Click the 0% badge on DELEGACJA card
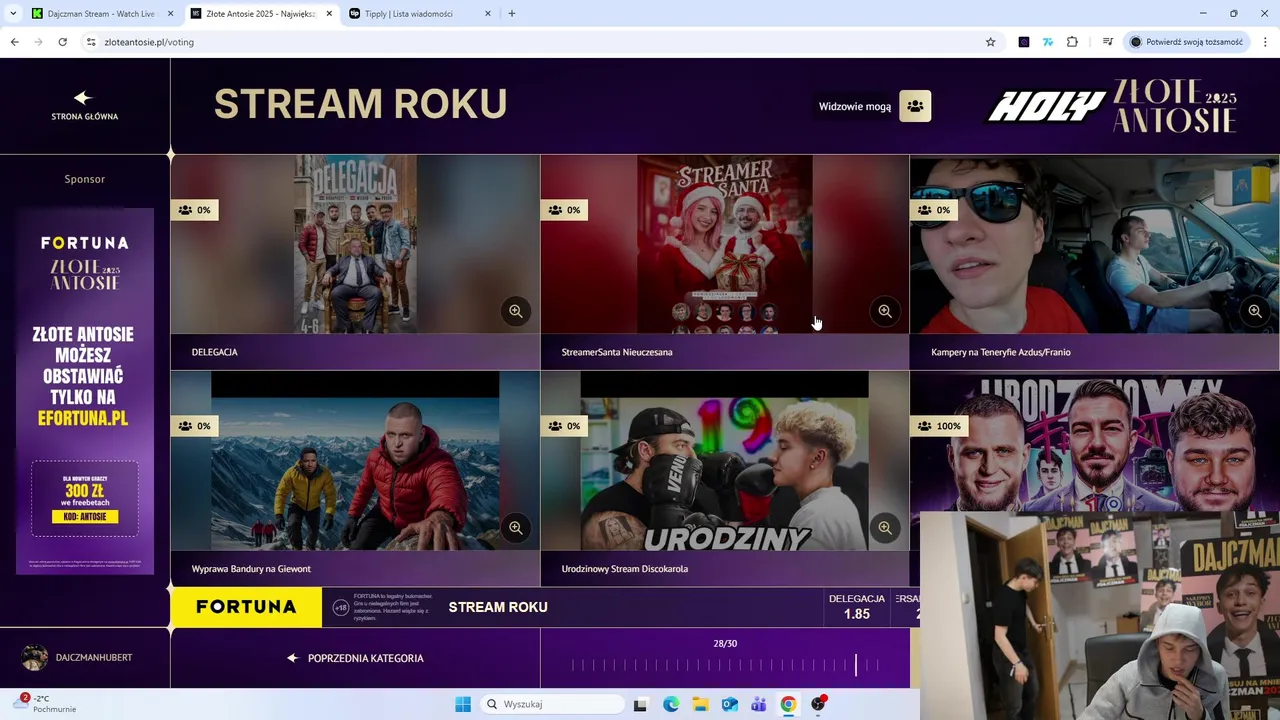1280x720 pixels. (x=195, y=210)
